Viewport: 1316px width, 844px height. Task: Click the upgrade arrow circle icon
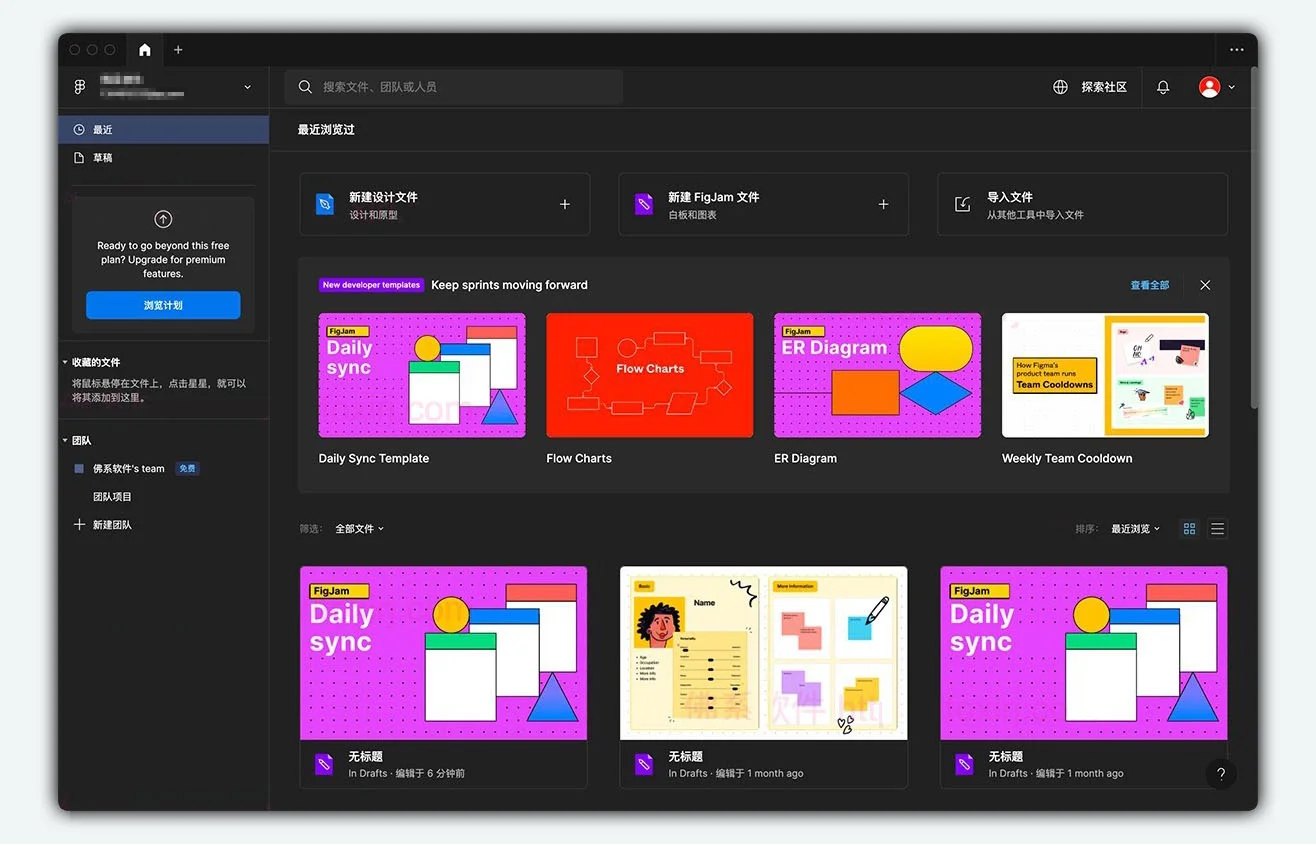pyautogui.click(x=163, y=219)
